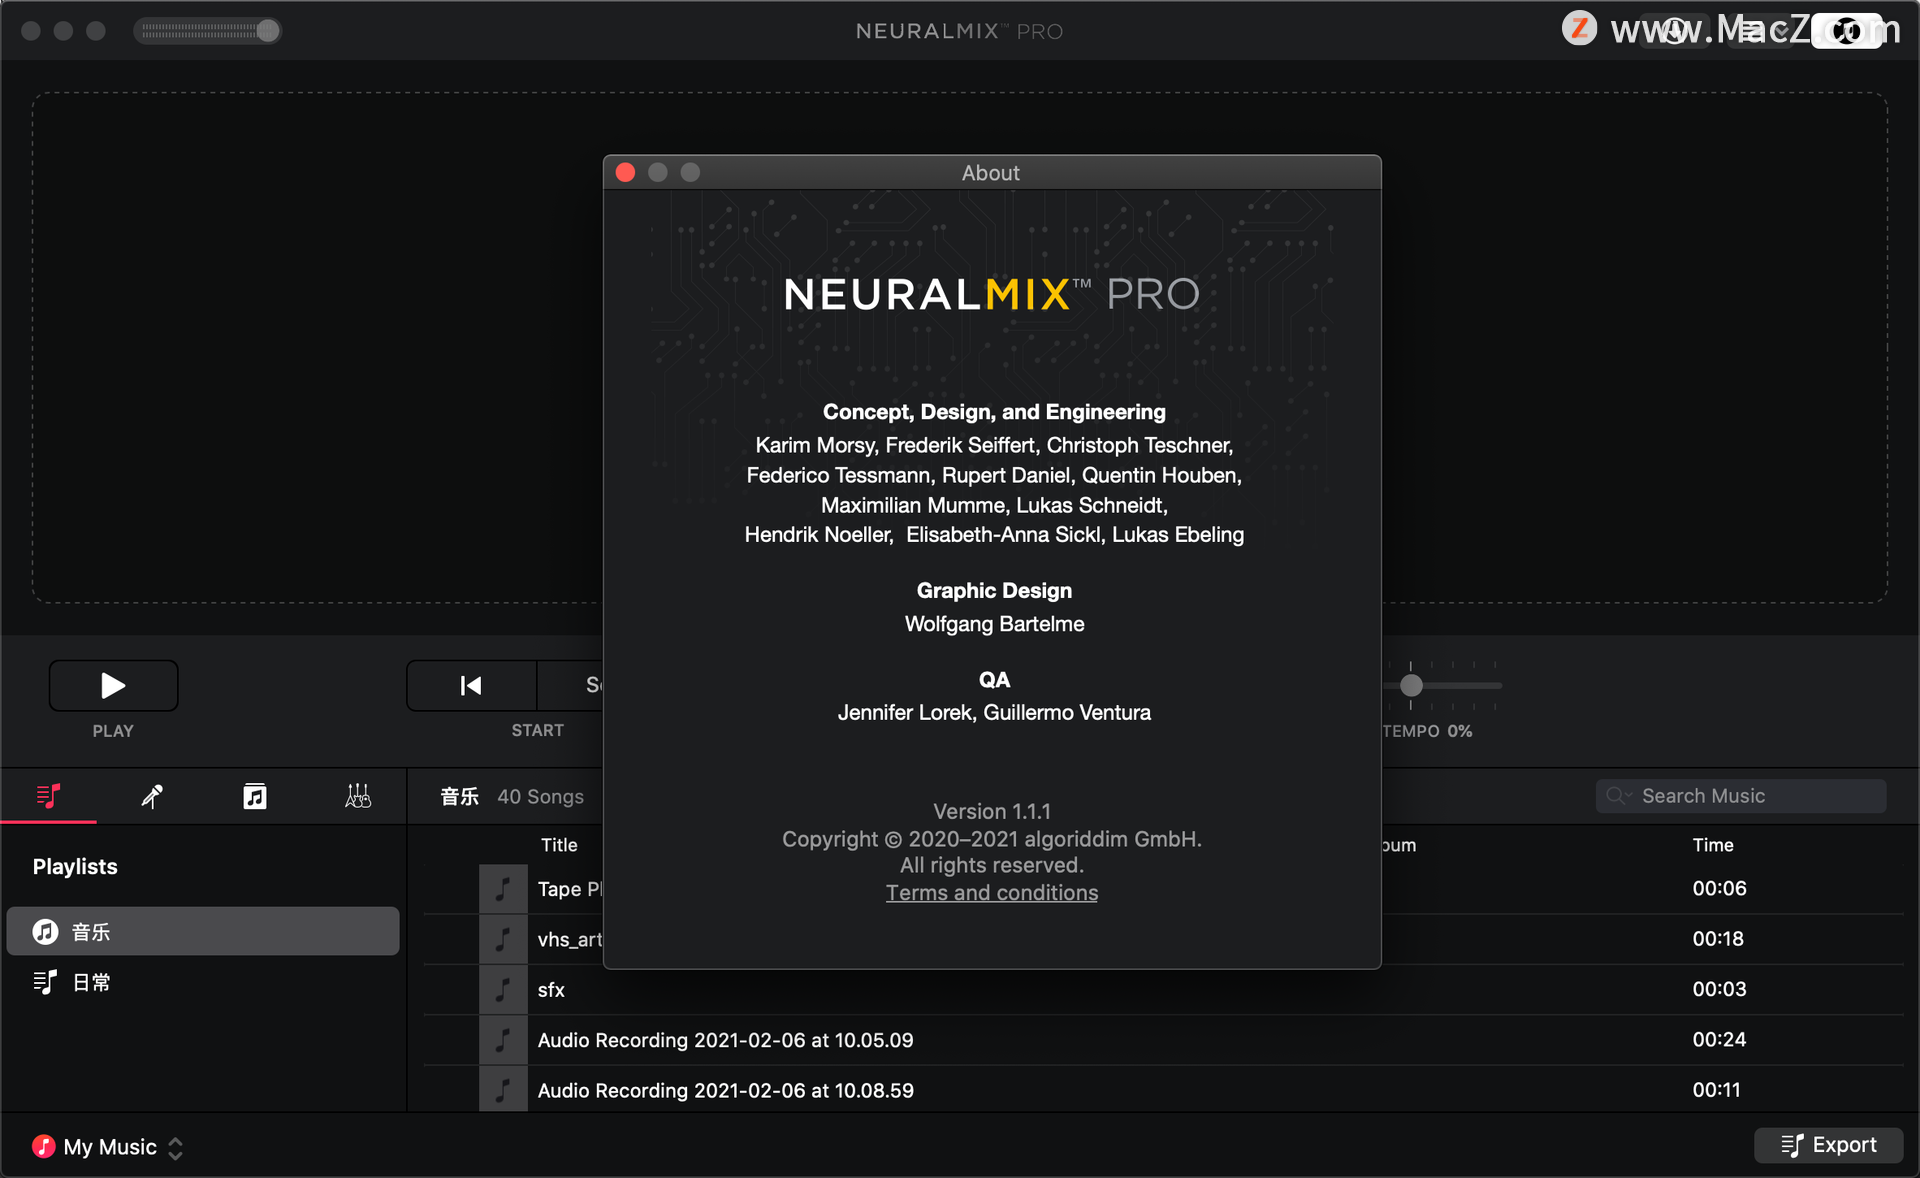Click the 00:18 time value
This screenshot has width=1920, height=1178.
[1718, 939]
